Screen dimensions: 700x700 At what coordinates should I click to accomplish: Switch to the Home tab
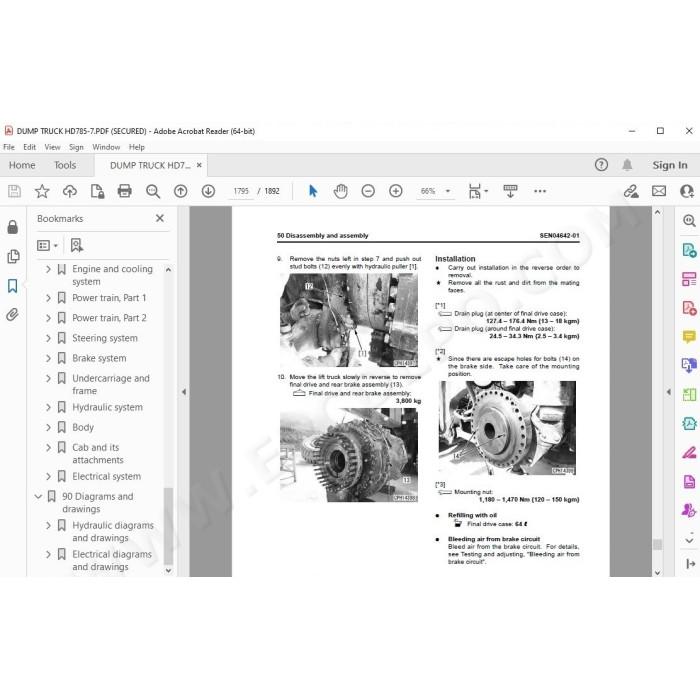click(x=22, y=165)
